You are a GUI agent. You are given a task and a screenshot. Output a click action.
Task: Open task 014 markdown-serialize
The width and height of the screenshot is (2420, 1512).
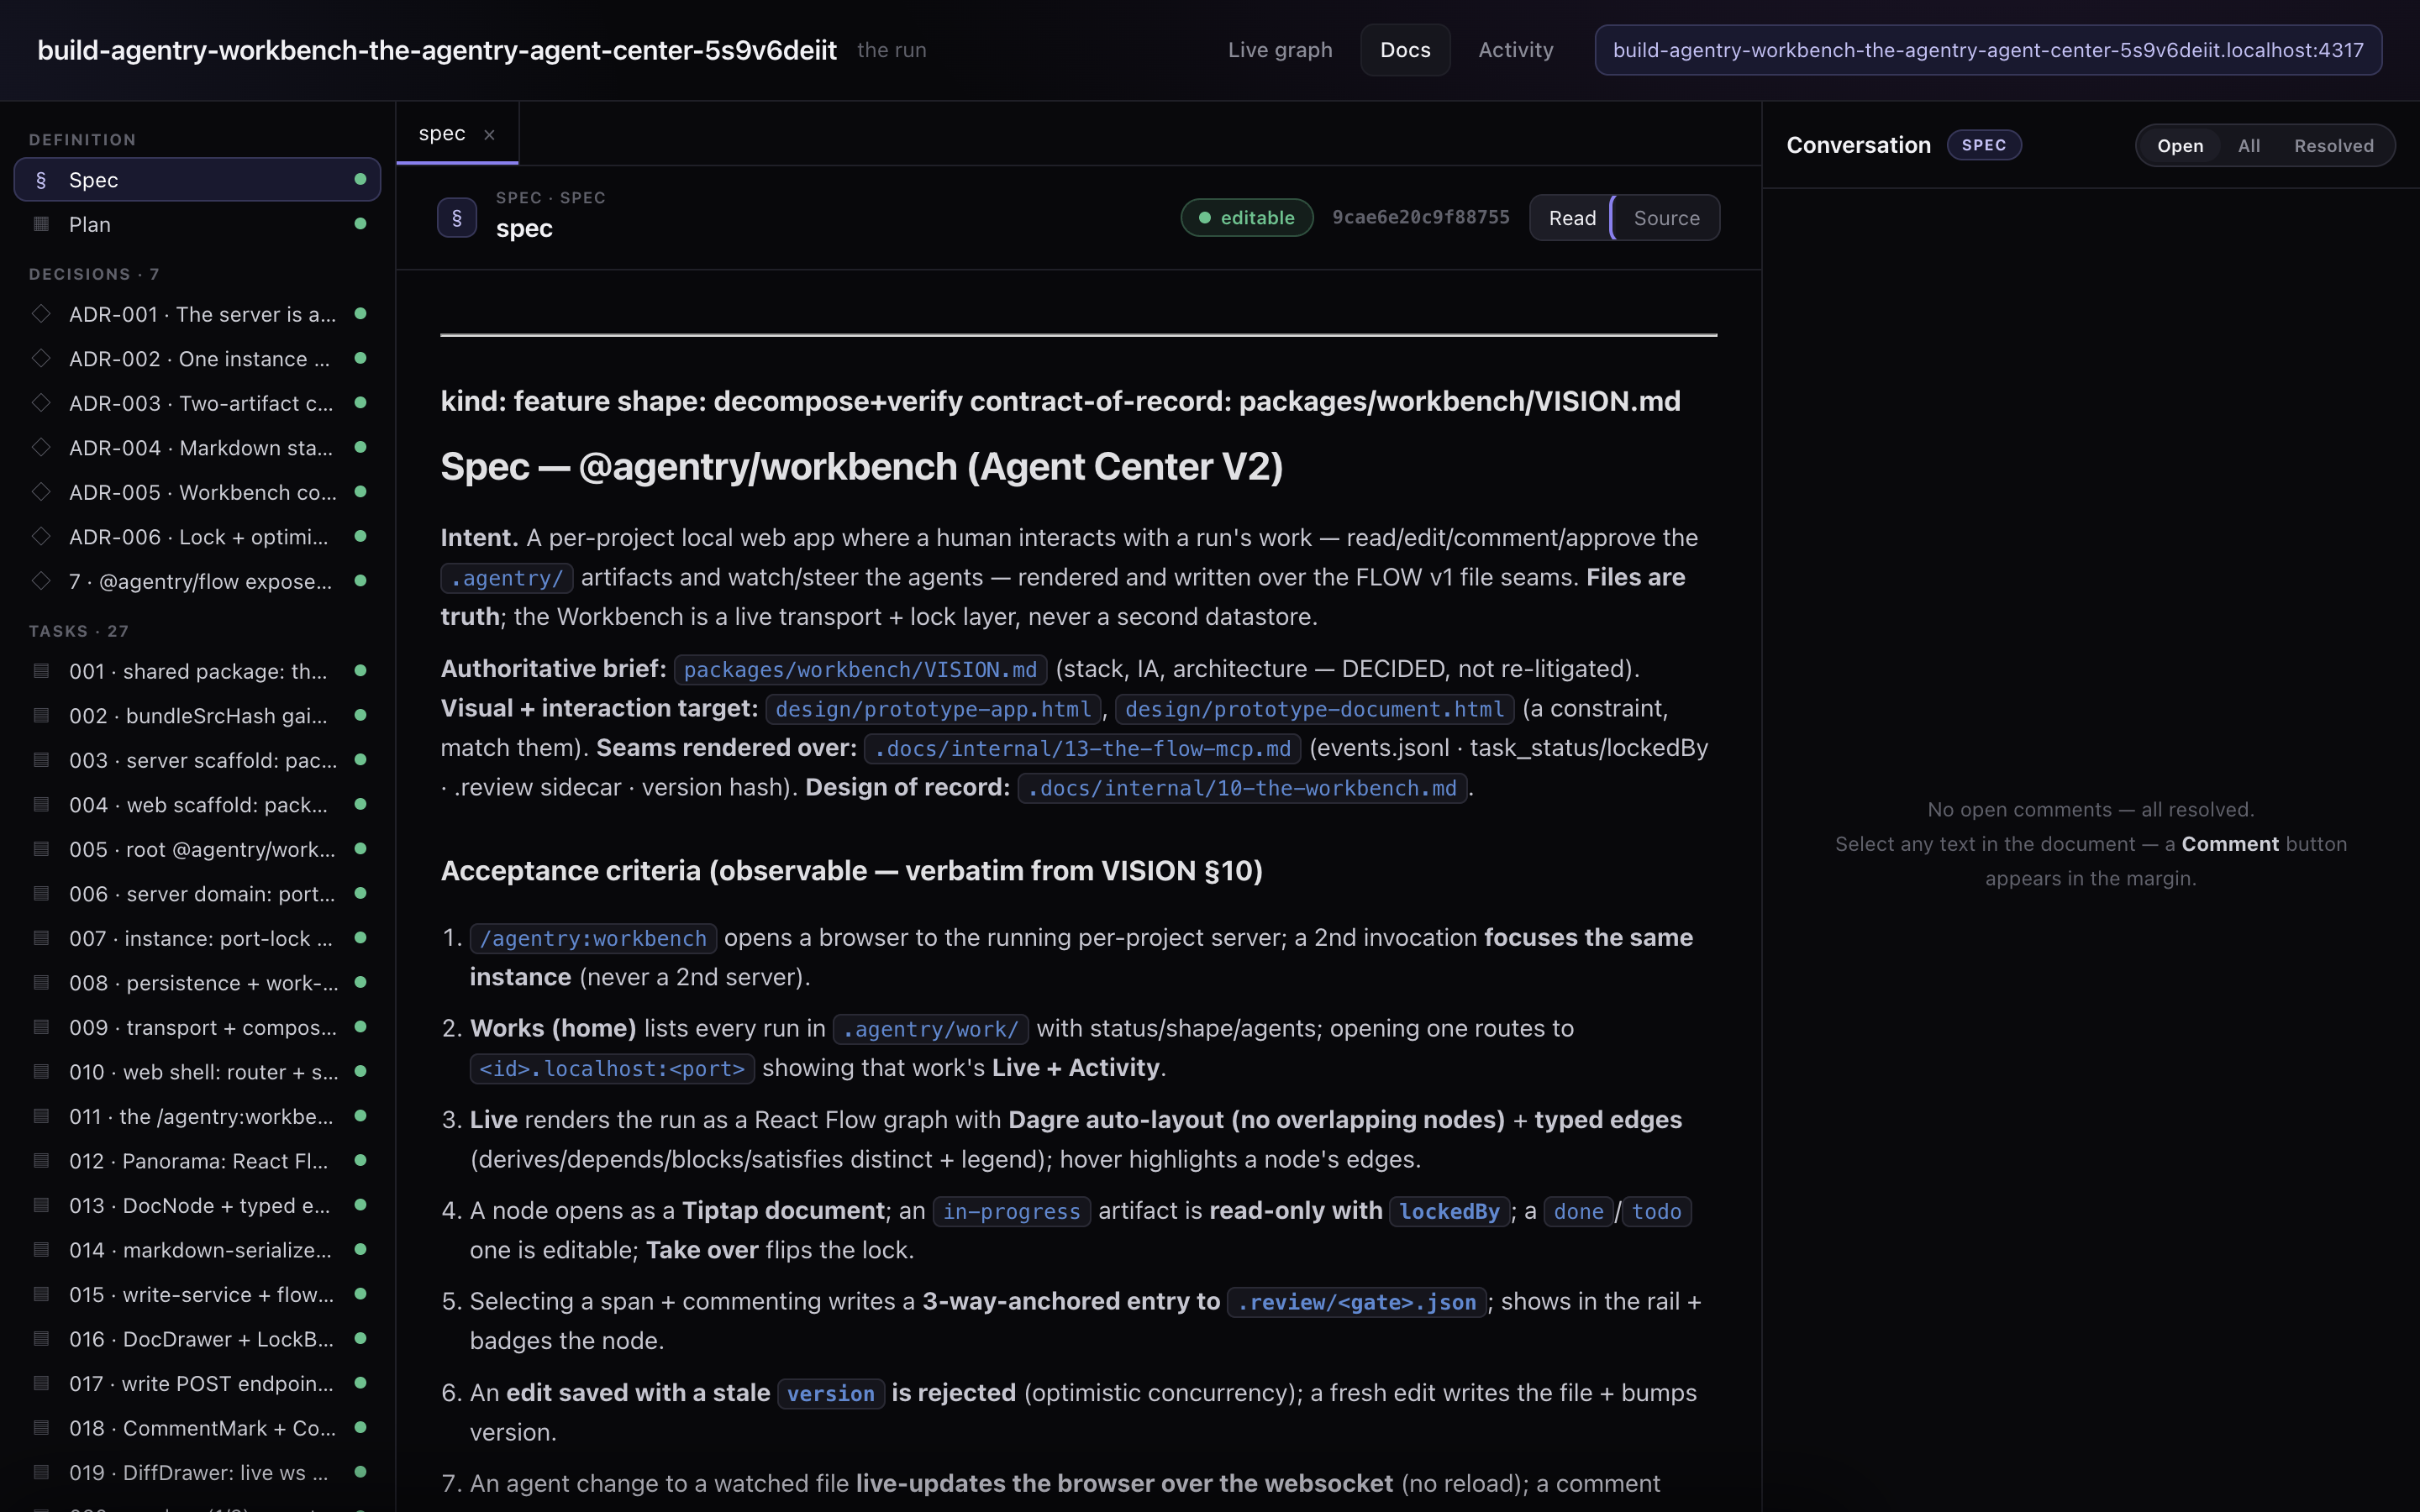[x=197, y=1250]
